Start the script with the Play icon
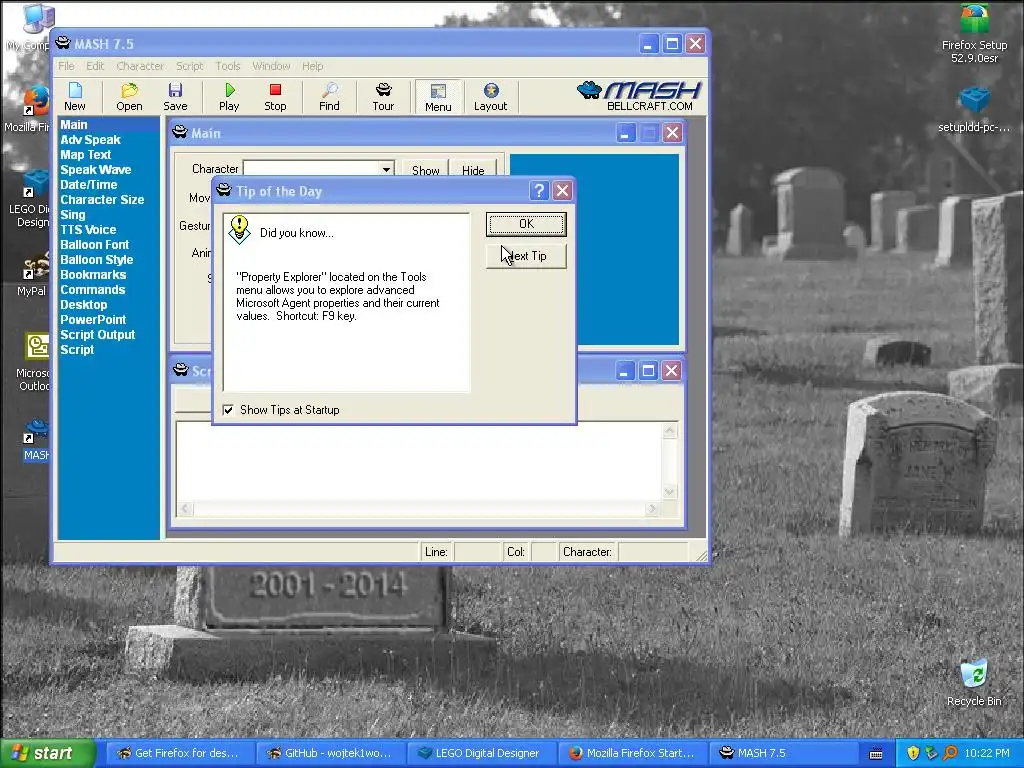Image resolution: width=1024 pixels, height=768 pixels. (229, 97)
